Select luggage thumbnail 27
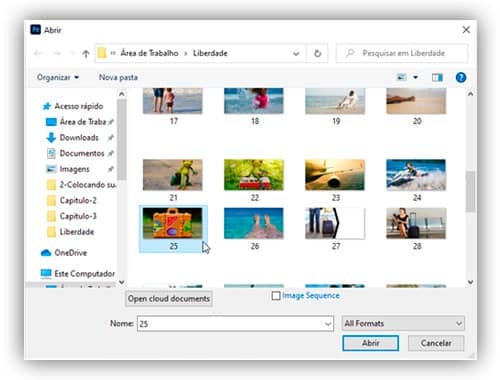The height and width of the screenshot is (380, 500). 335,223
